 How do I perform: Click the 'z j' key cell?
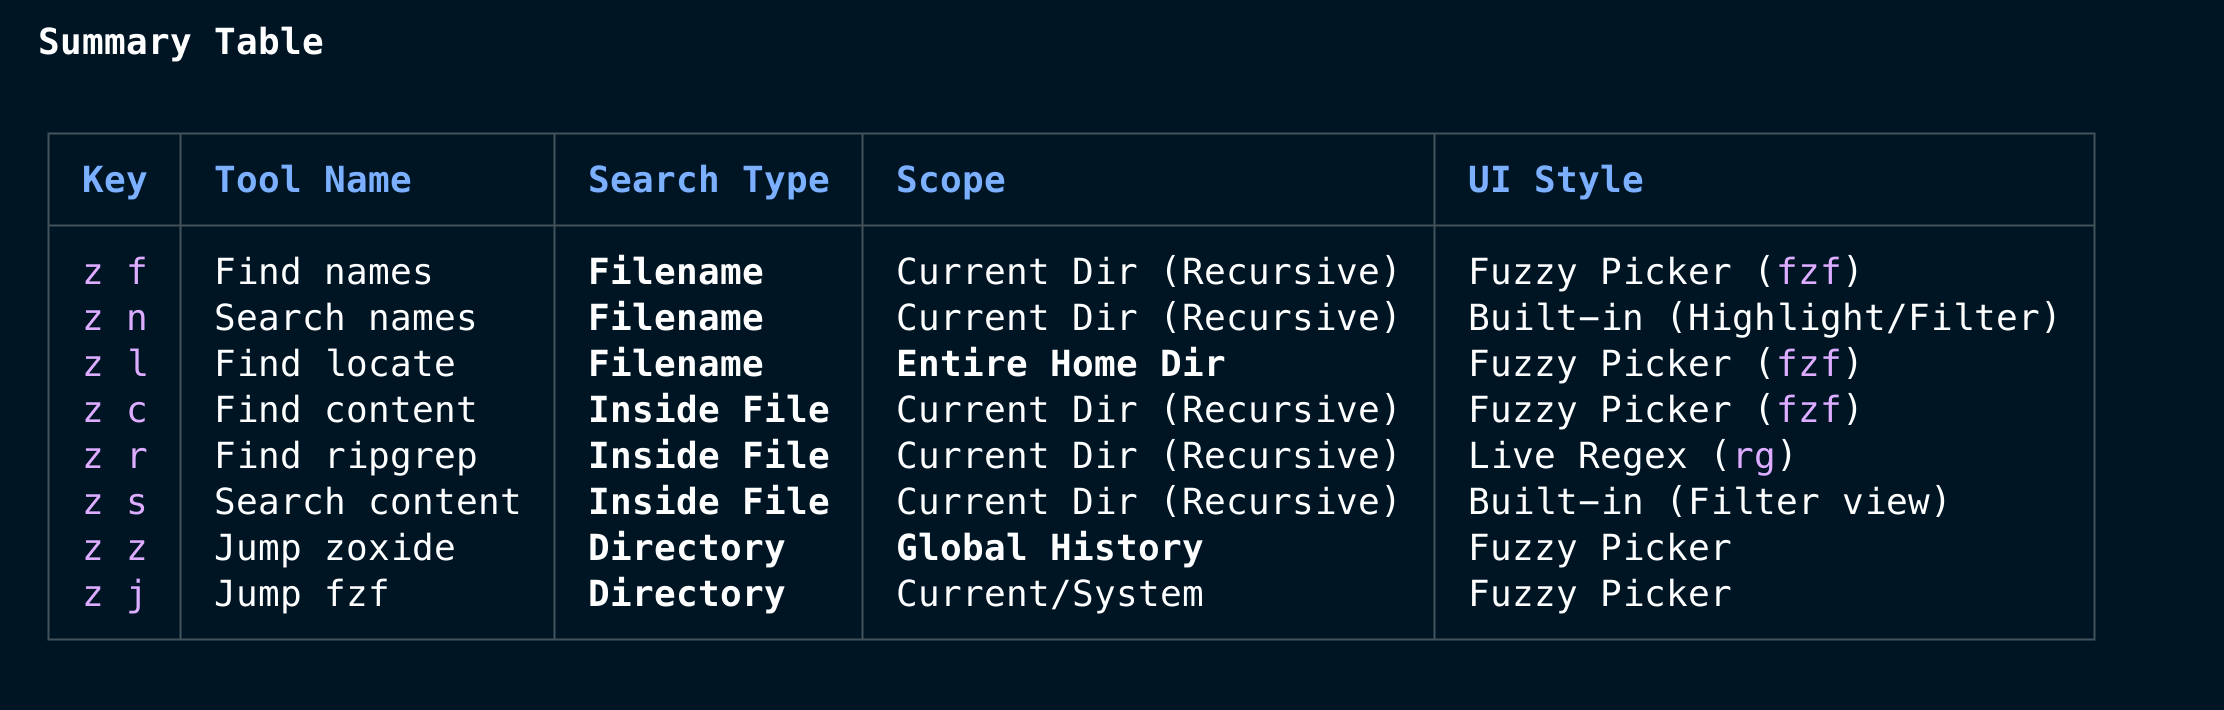pos(115,594)
